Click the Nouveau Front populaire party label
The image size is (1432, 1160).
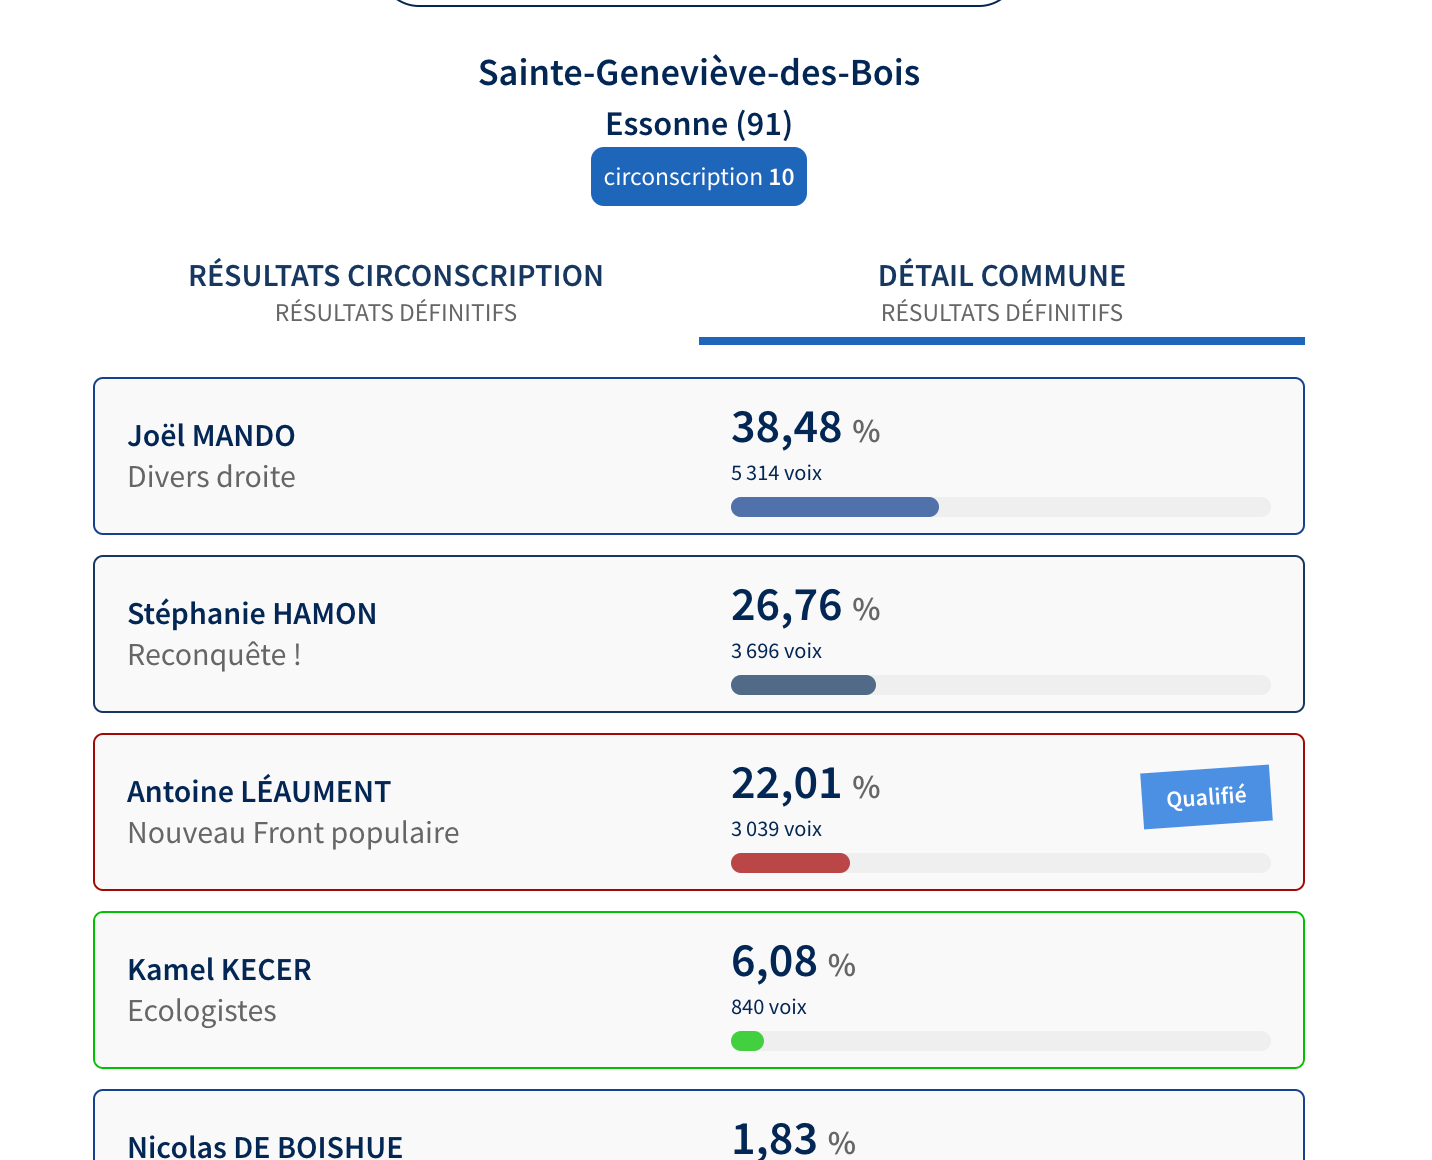click(293, 833)
